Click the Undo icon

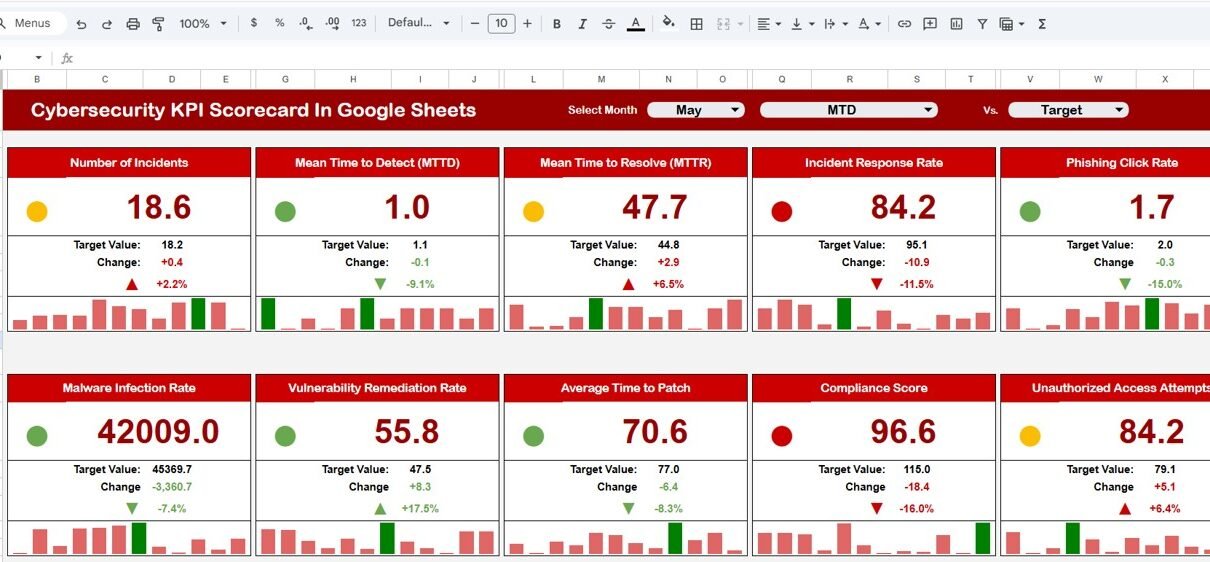81,23
